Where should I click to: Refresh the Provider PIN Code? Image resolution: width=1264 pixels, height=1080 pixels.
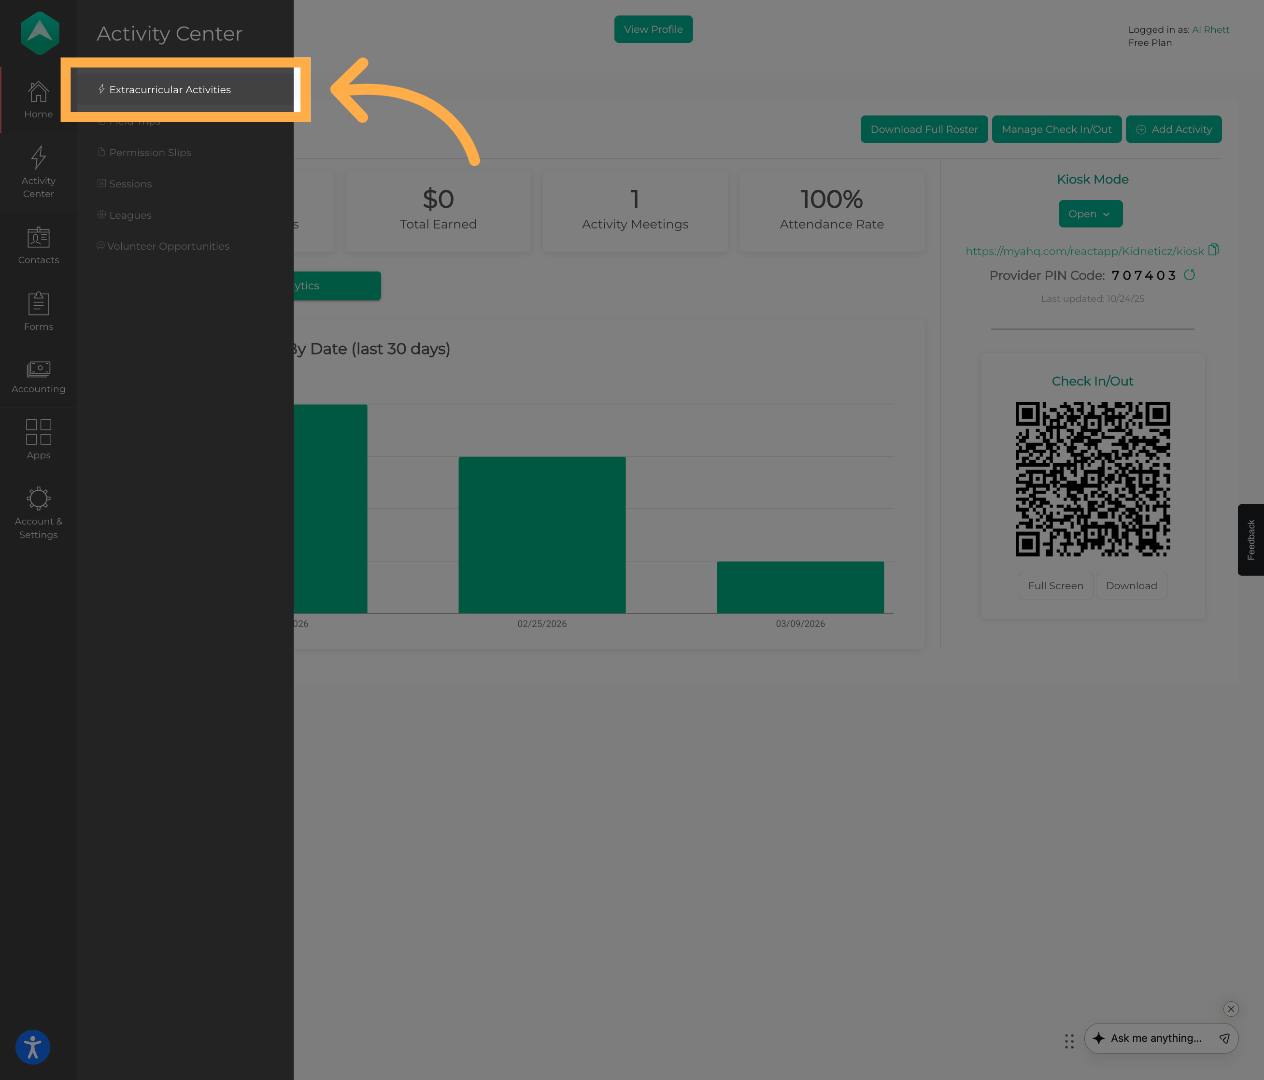tap(1190, 275)
